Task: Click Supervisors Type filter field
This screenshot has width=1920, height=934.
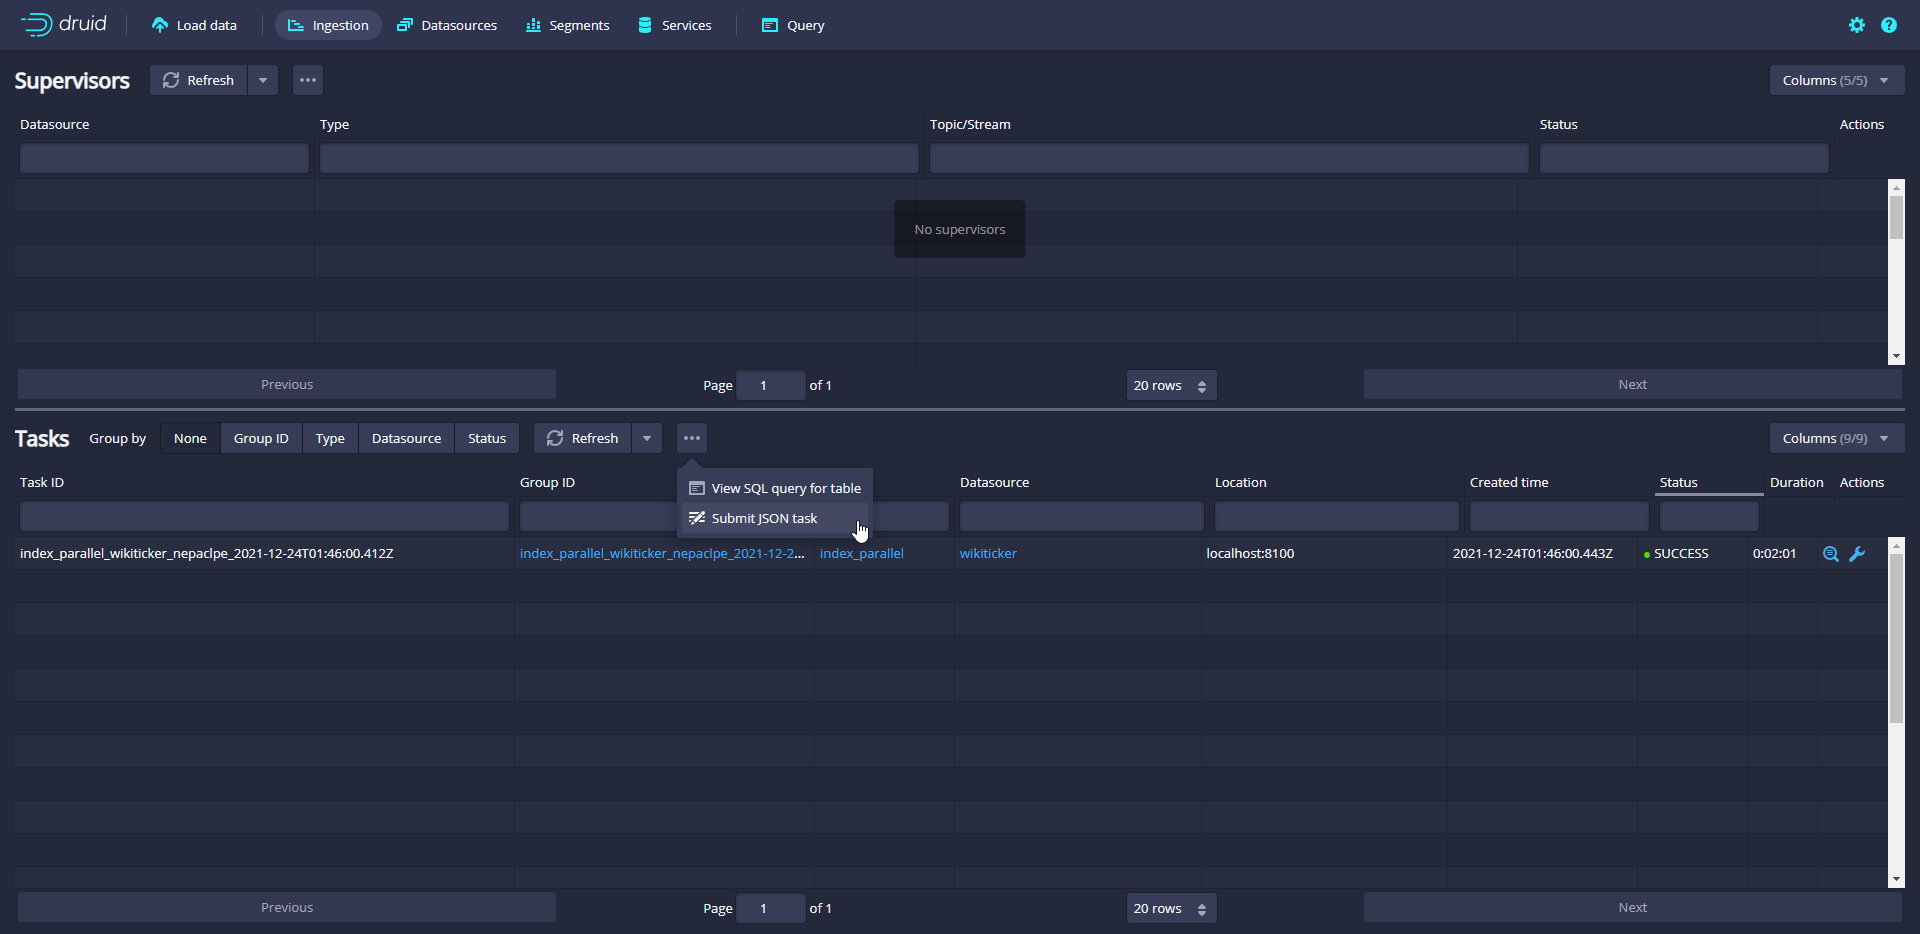Action: (x=619, y=158)
